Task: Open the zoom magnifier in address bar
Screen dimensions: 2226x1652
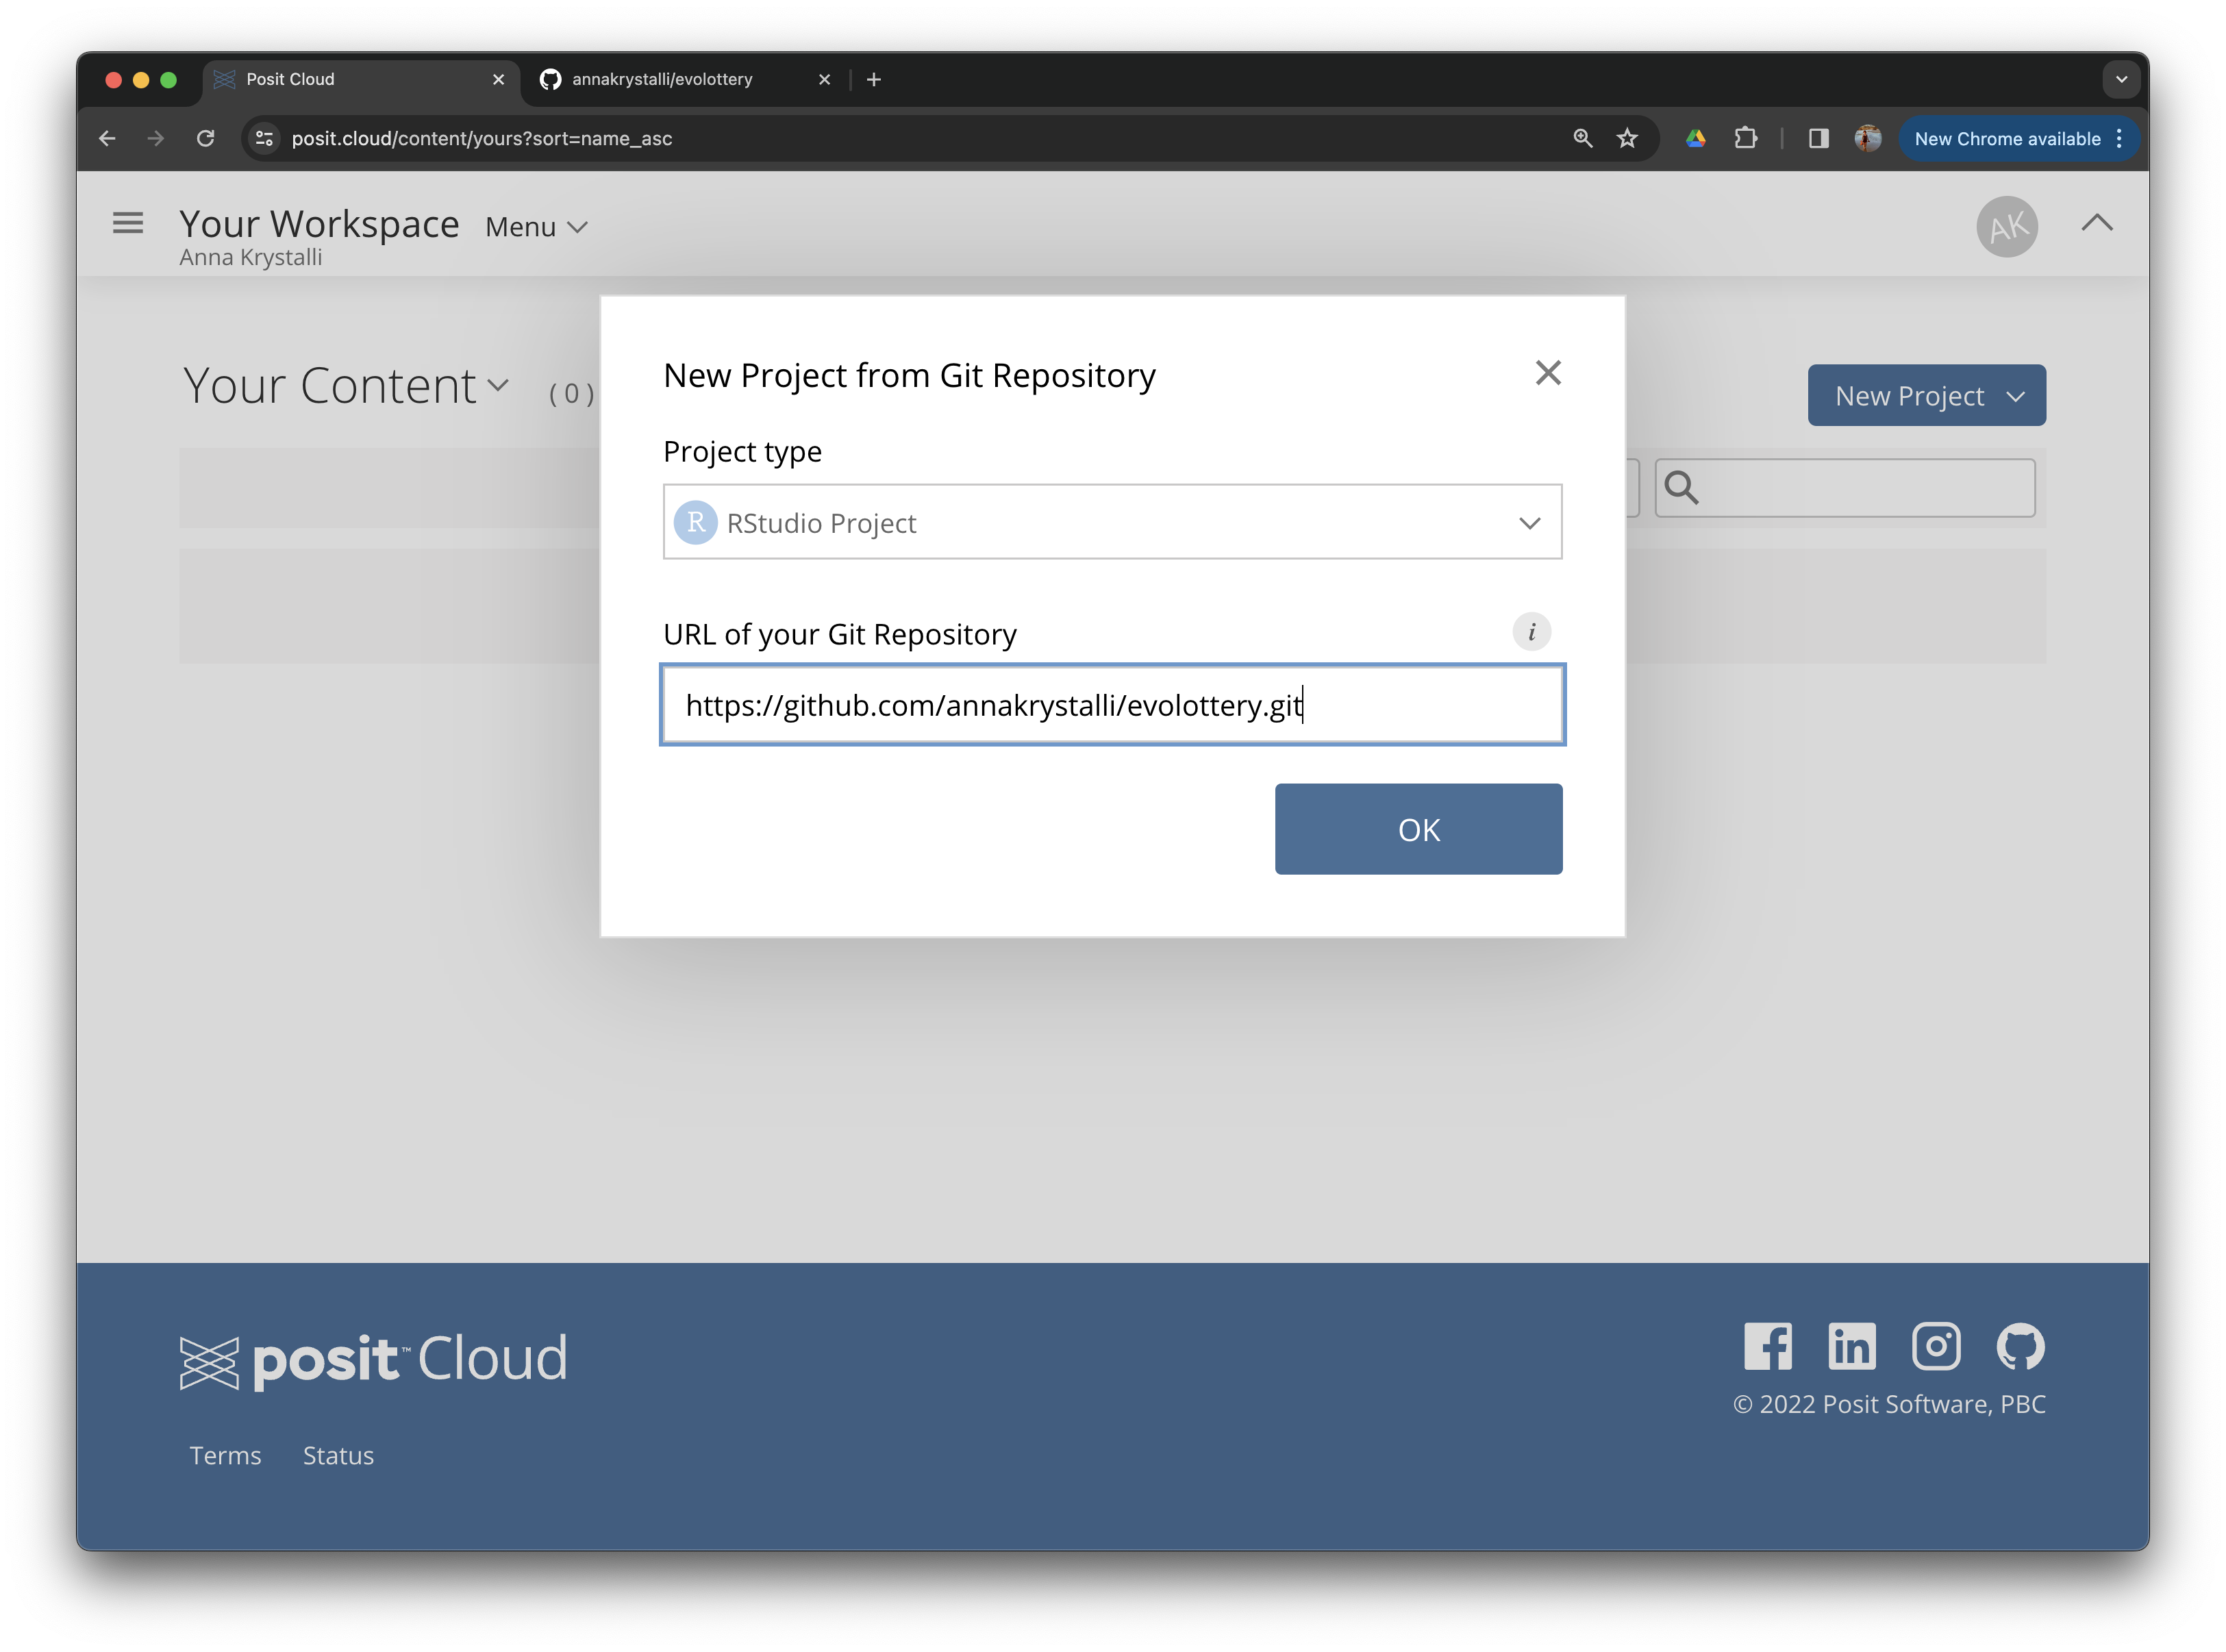Action: pos(1582,138)
